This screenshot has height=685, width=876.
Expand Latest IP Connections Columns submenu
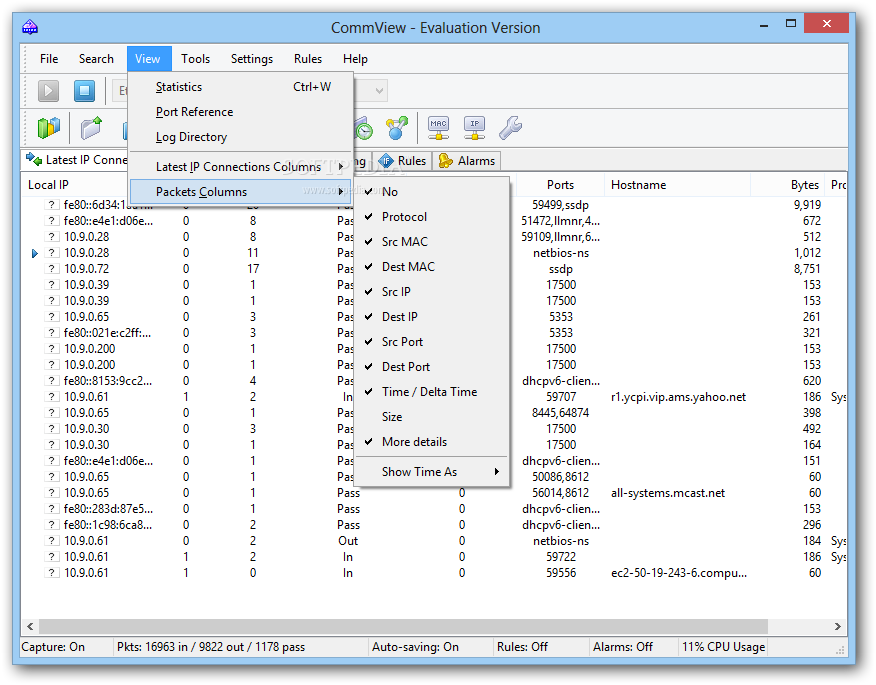(240, 167)
